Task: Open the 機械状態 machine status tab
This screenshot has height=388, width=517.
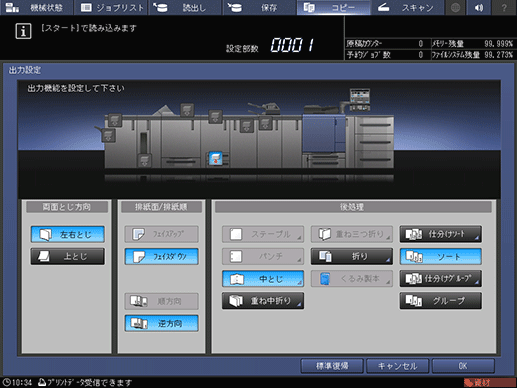Action: click(36, 7)
